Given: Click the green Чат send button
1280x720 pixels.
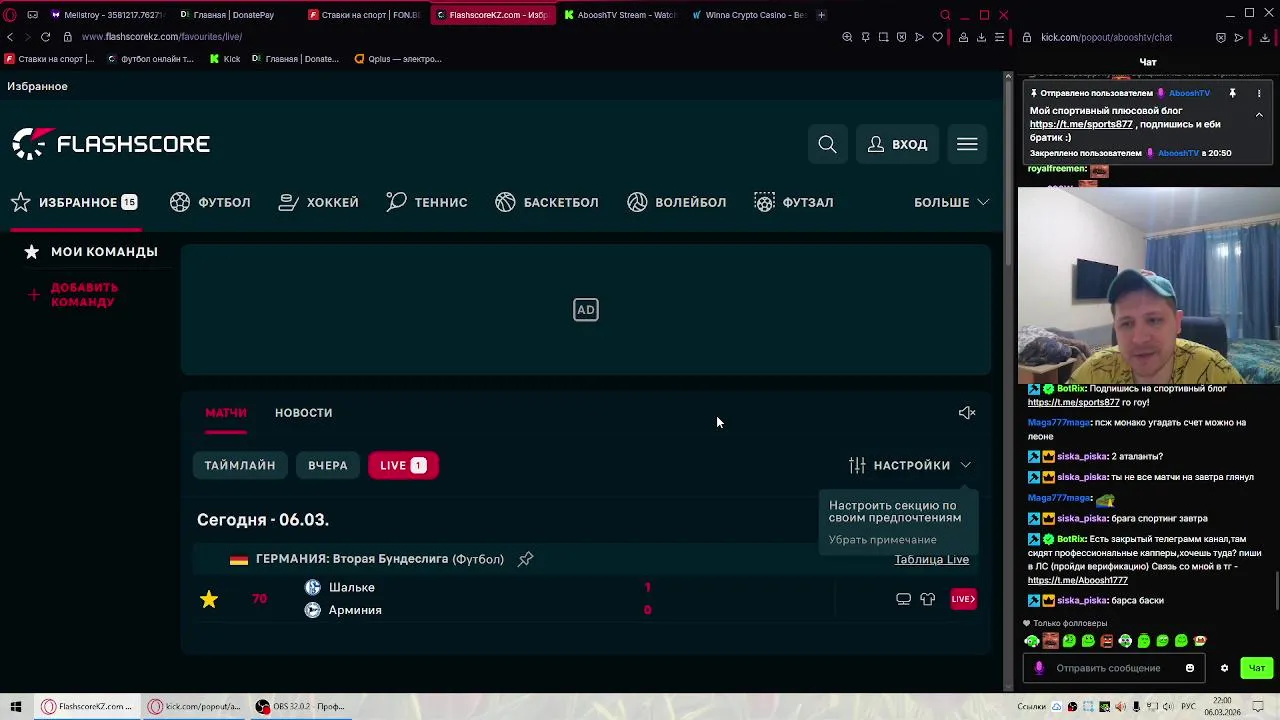Looking at the screenshot, I should click(x=1257, y=668).
